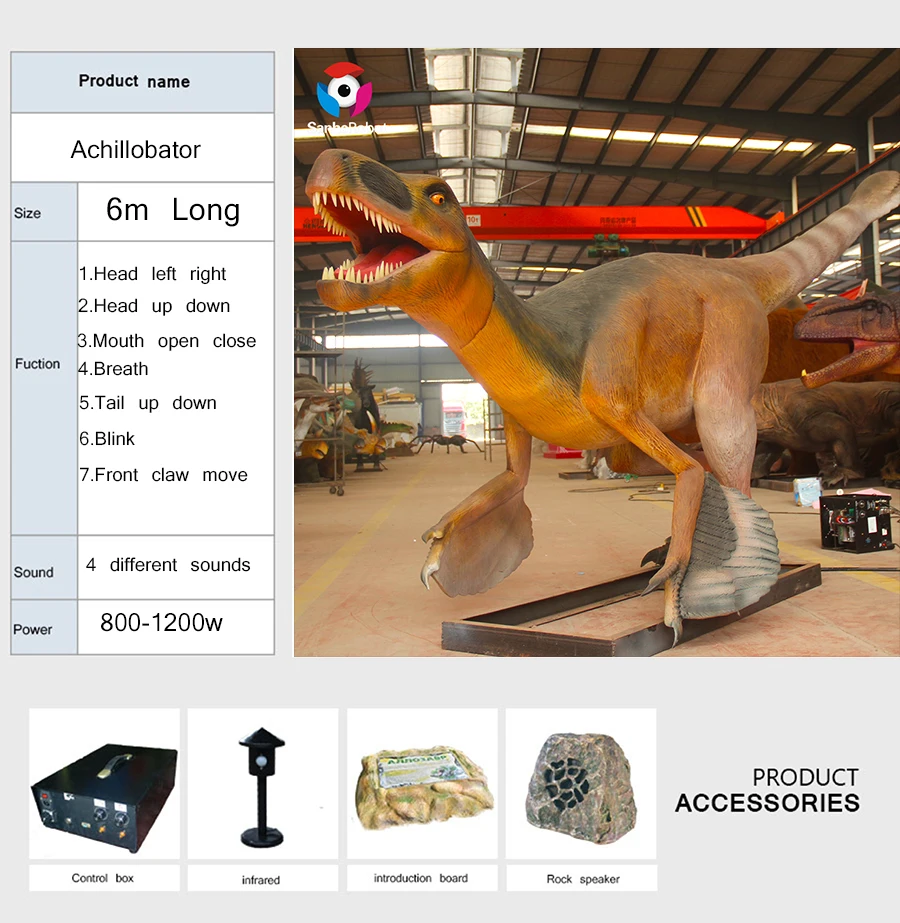900x923 pixels.
Task: Click the Product name header cell
Action: click(x=134, y=82)
